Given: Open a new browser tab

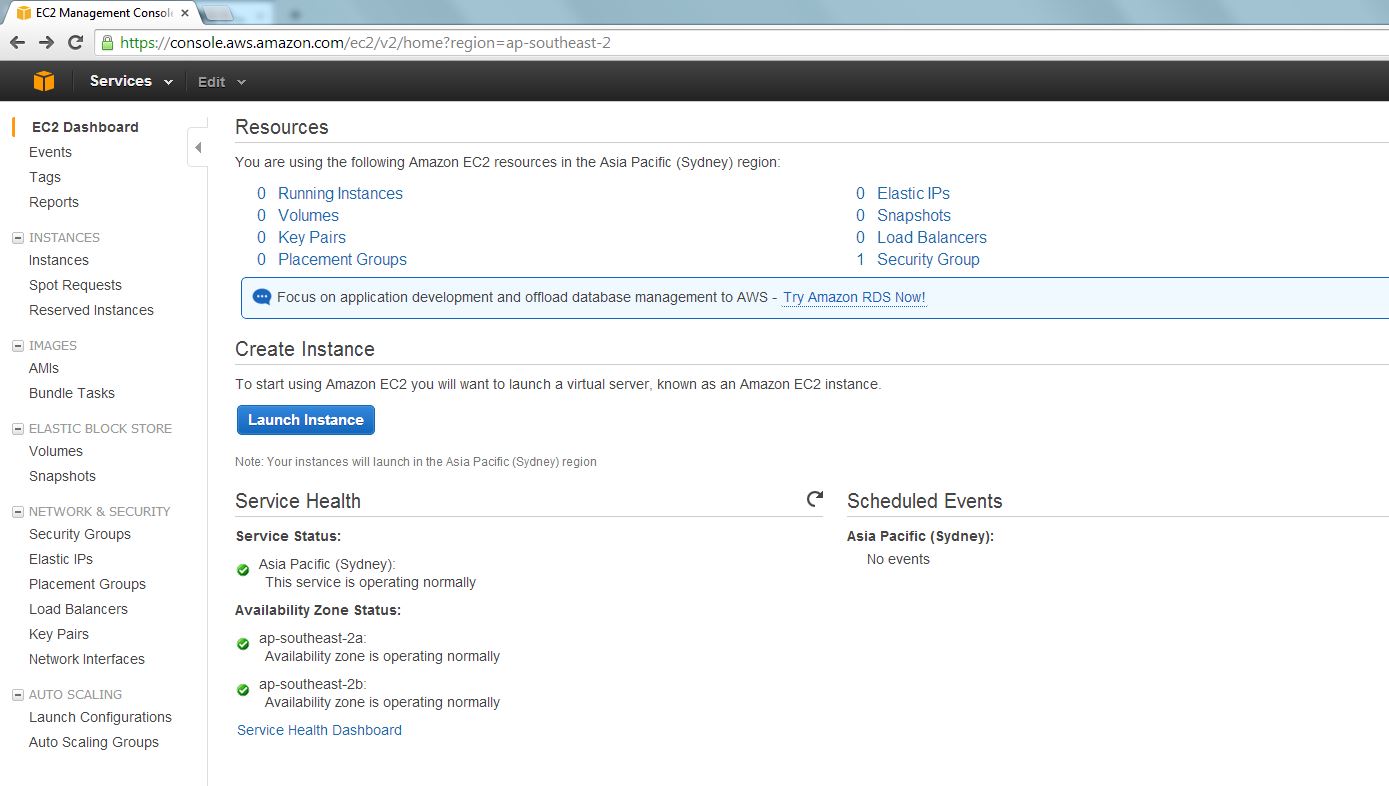Looking at the screenshot, I should (218, 13).
